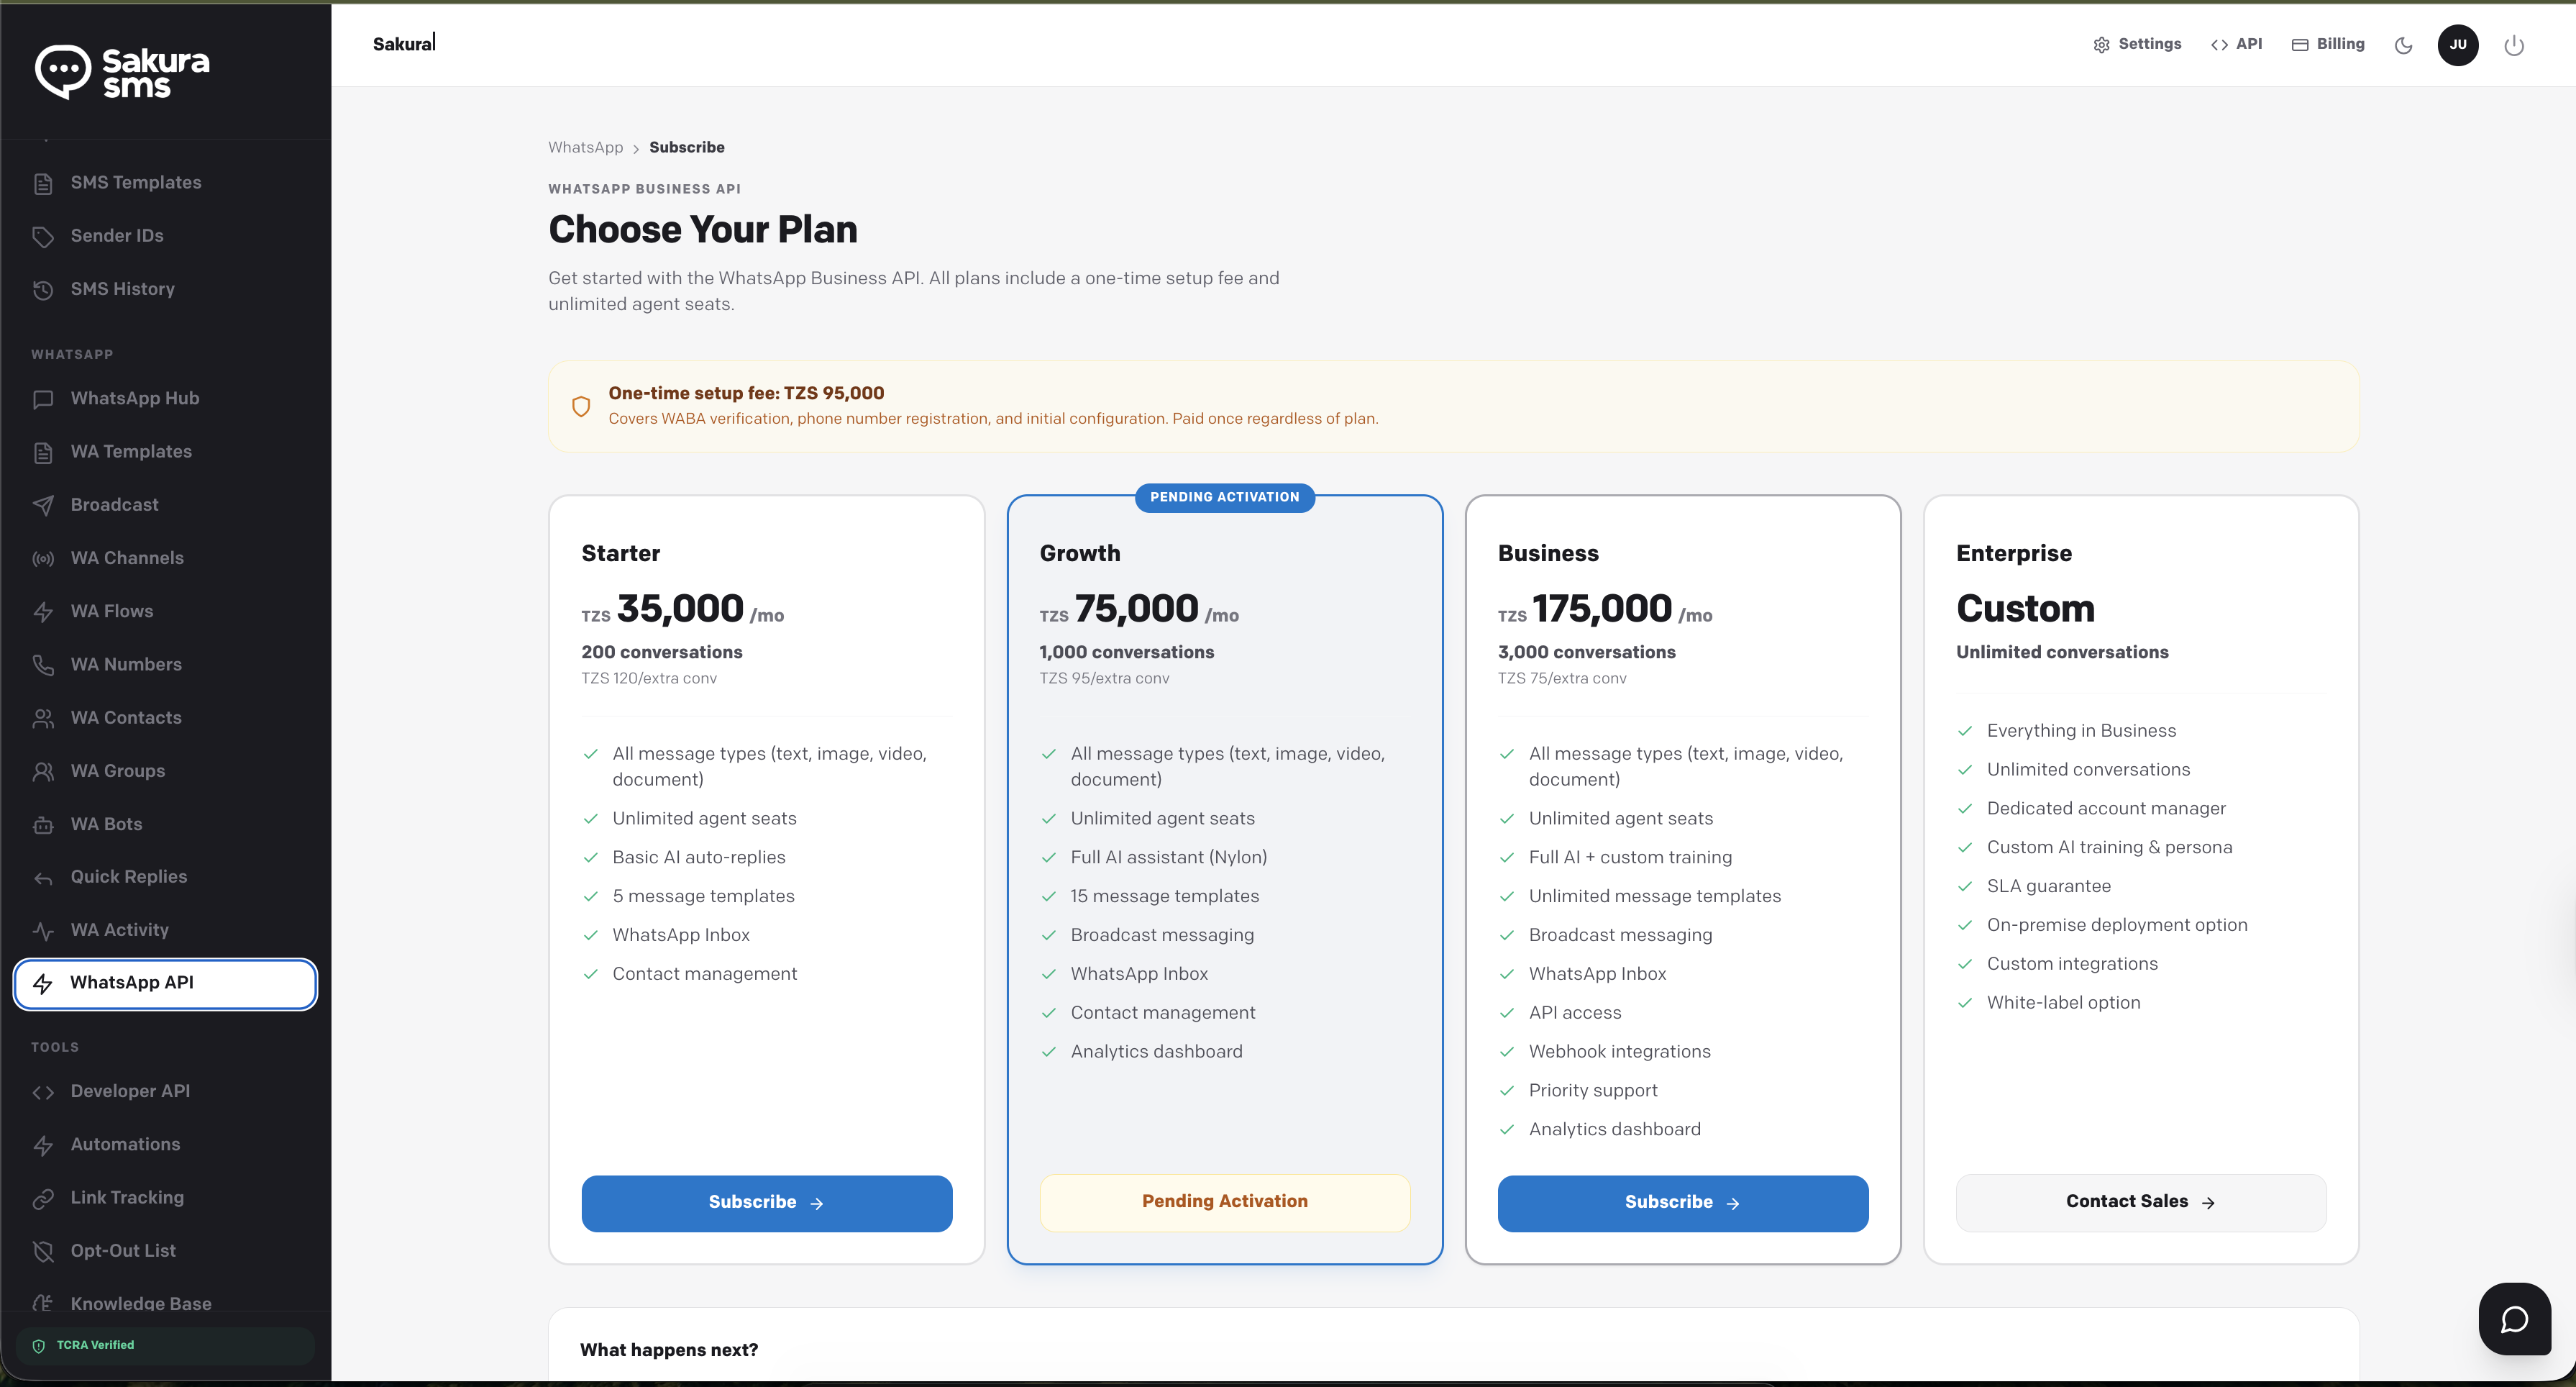
Task: Subscribe to the Starter plan
Action: tap(766, 1203)
